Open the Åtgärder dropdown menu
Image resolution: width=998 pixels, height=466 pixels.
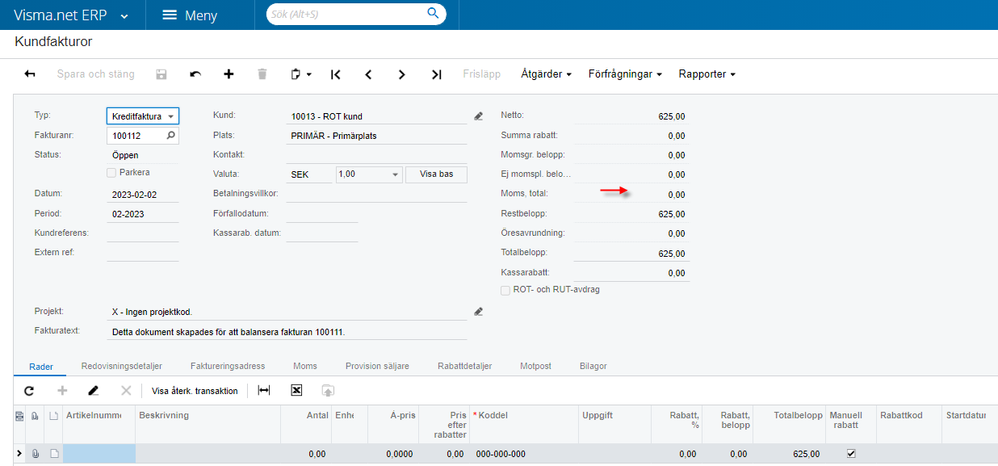tap(545, 74)
